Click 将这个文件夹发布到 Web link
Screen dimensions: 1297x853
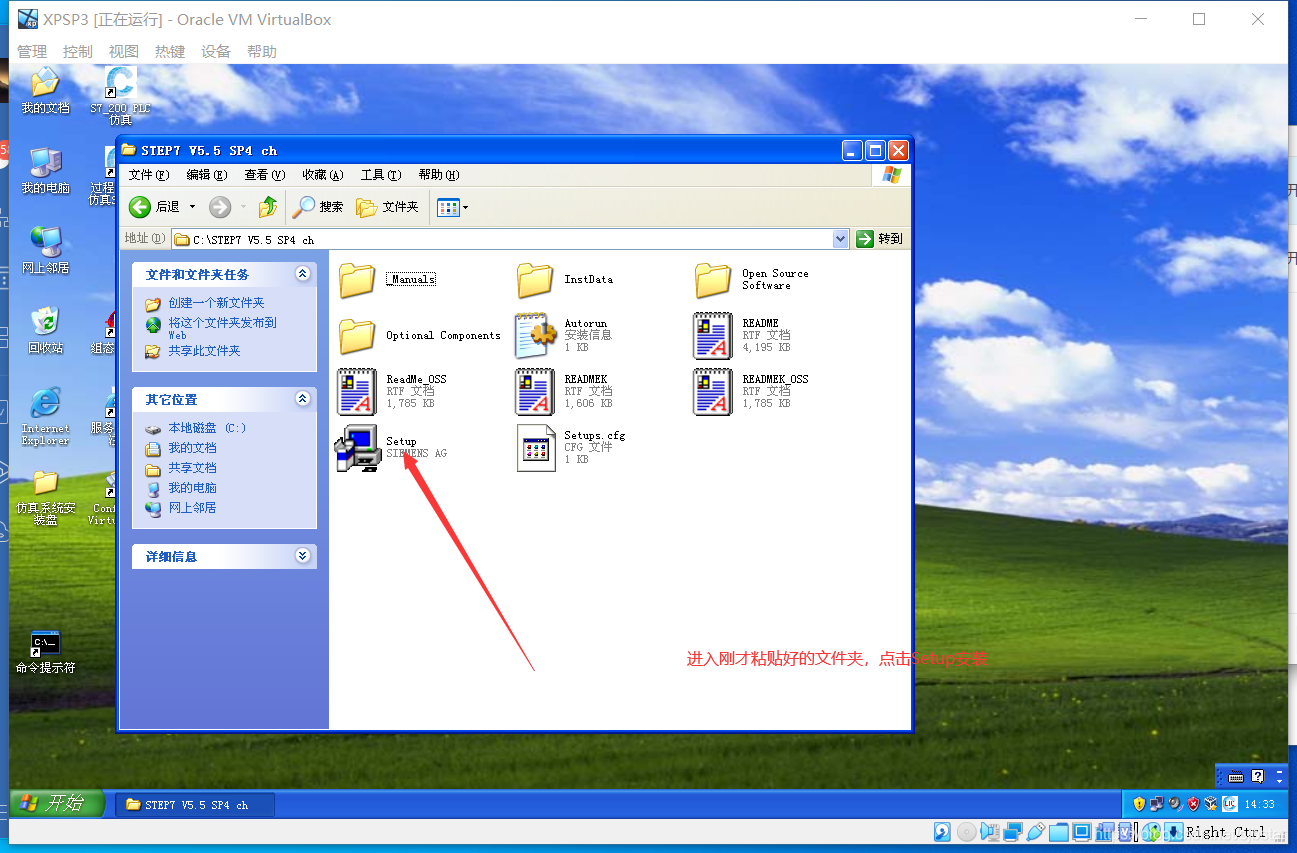pyautogui.click(x=222, y=328)
